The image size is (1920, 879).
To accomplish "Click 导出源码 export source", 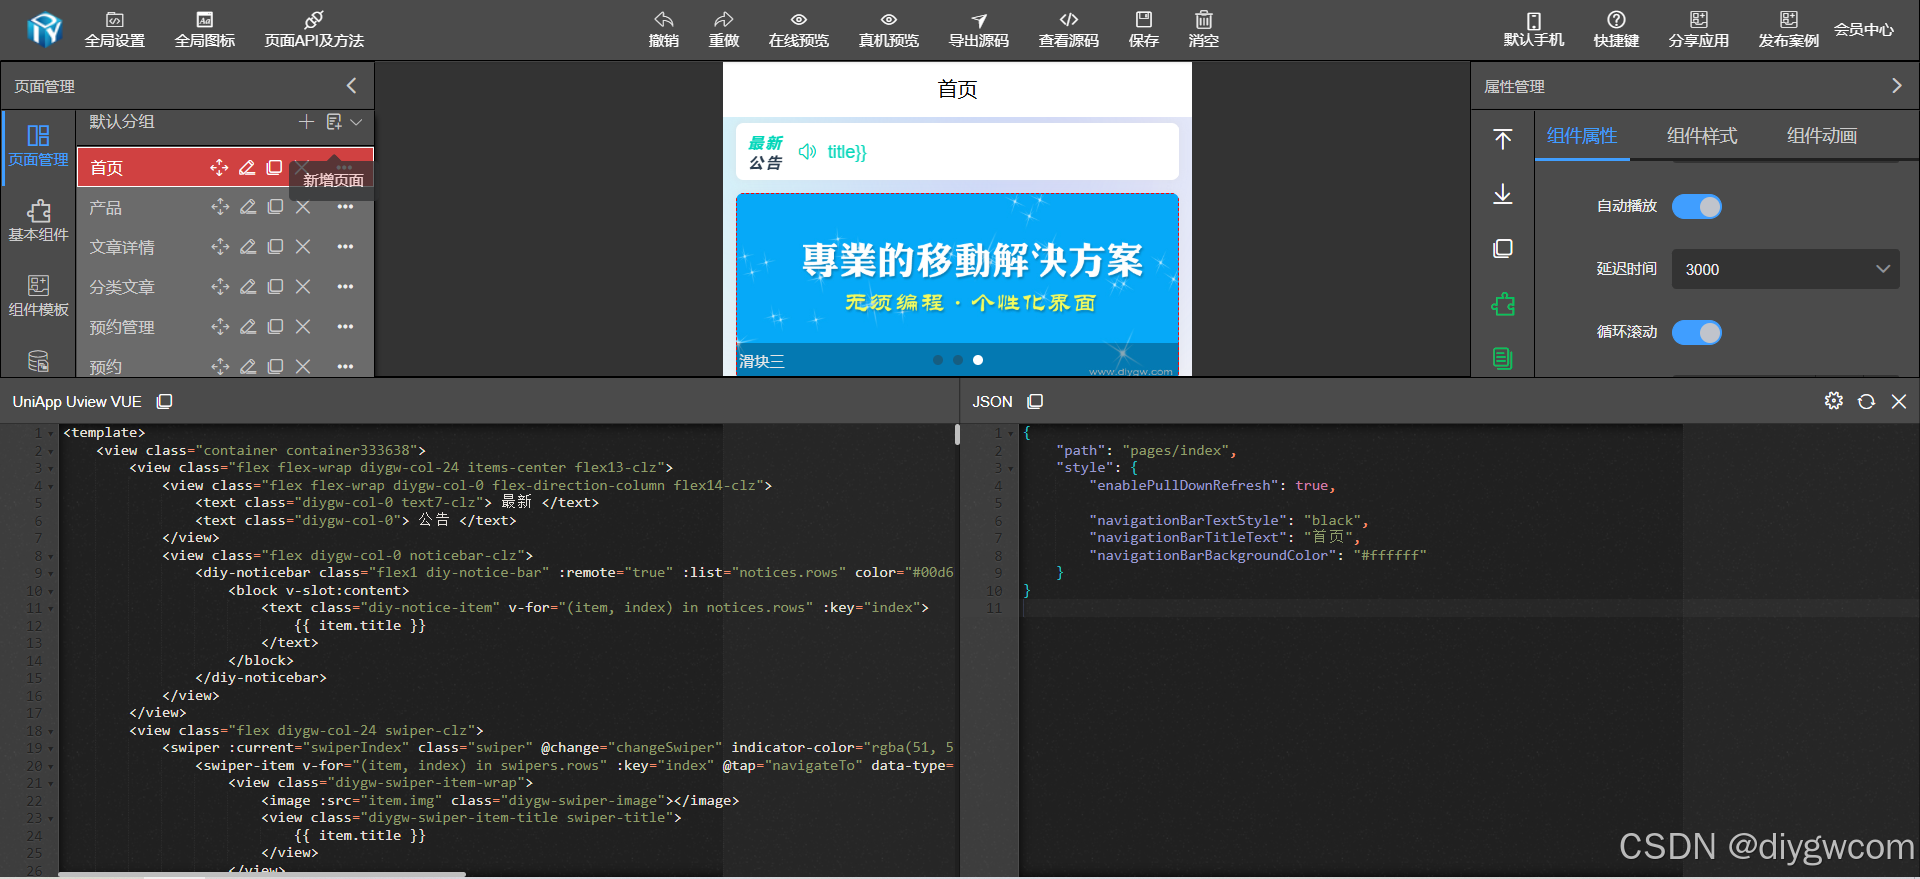I will 979,30.
